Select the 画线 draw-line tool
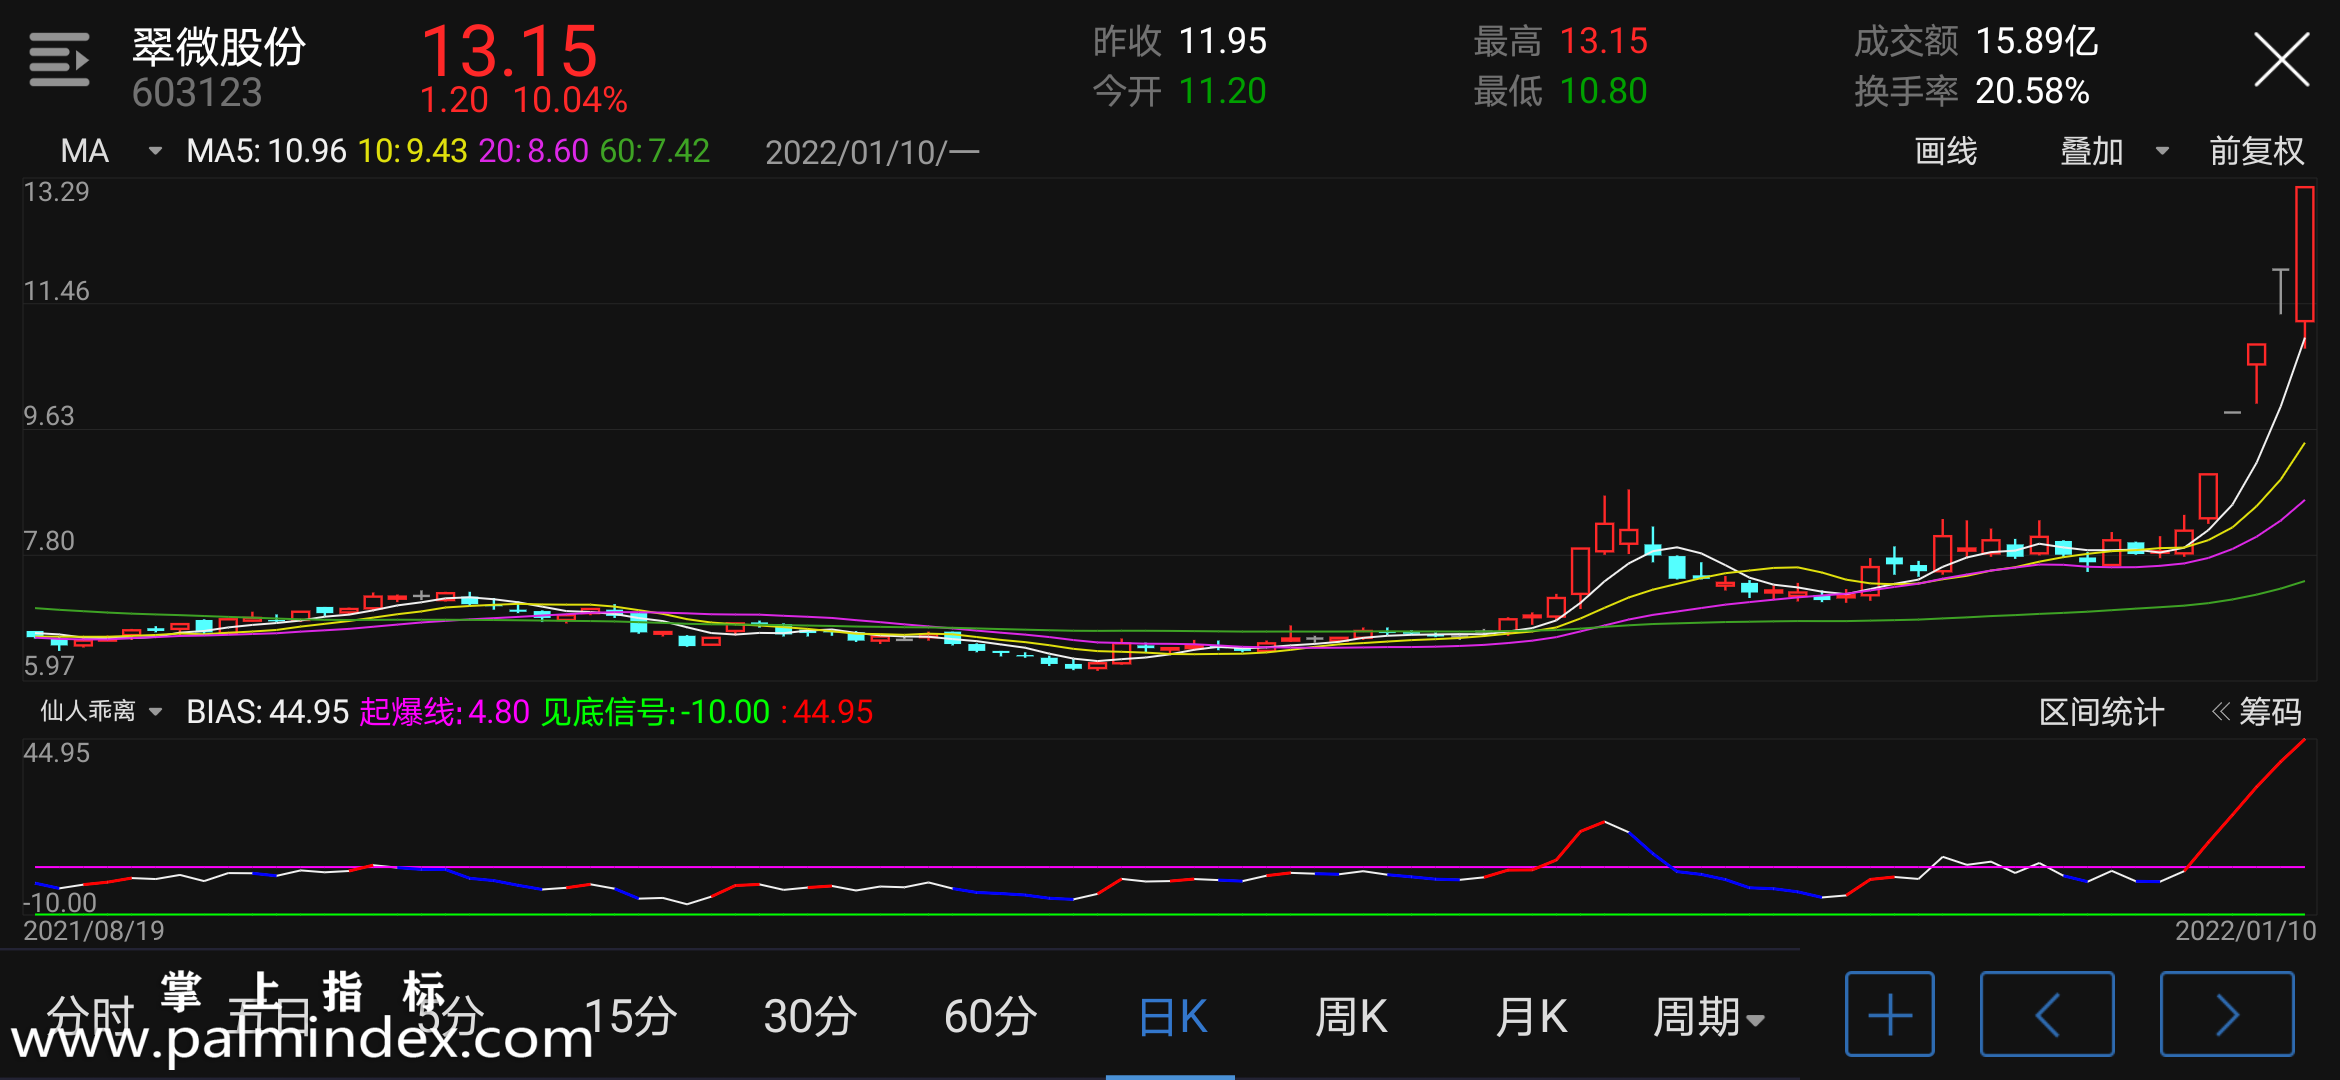Image resolution: width=2340 pixels, height=1080 pixels. click(1945, 151)
